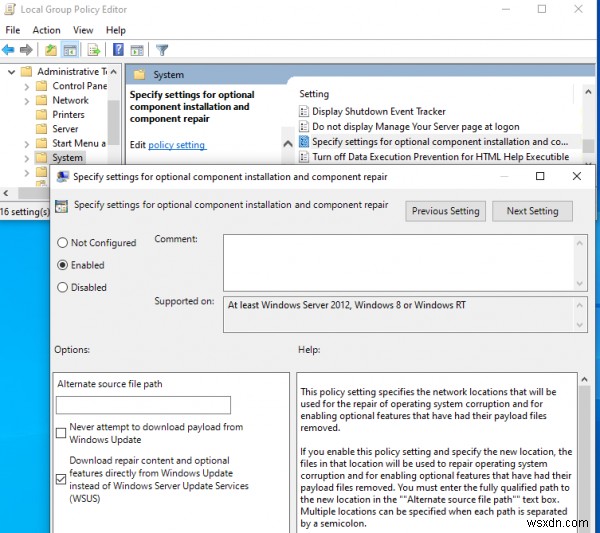600x533 pixels.
Task: Select Display Shutdown Event Tracker setting
Action: point(379,111)
